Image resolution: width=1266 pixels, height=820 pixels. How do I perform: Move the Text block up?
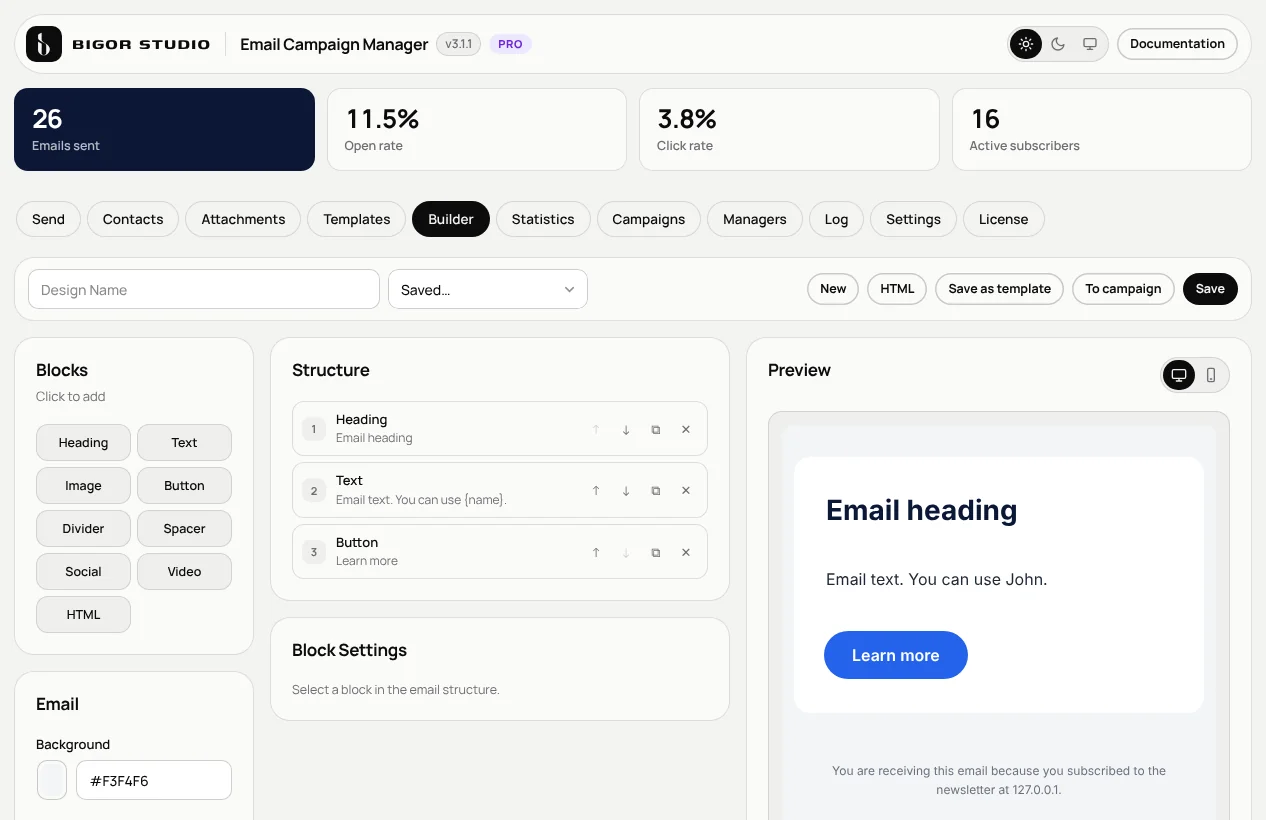click(x=596, y=490)
